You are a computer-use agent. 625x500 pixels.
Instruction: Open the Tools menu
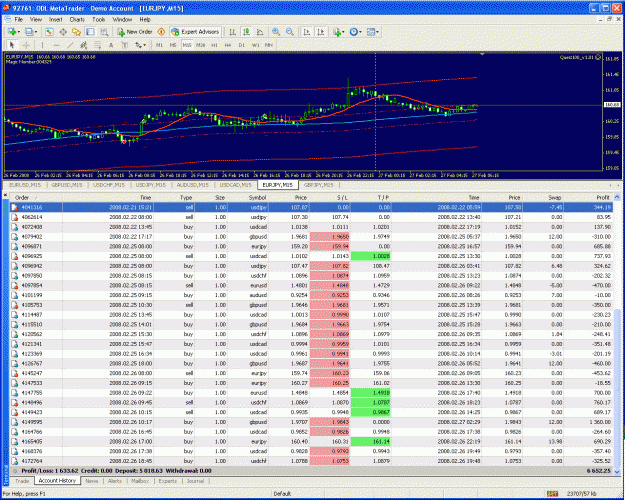98,20
